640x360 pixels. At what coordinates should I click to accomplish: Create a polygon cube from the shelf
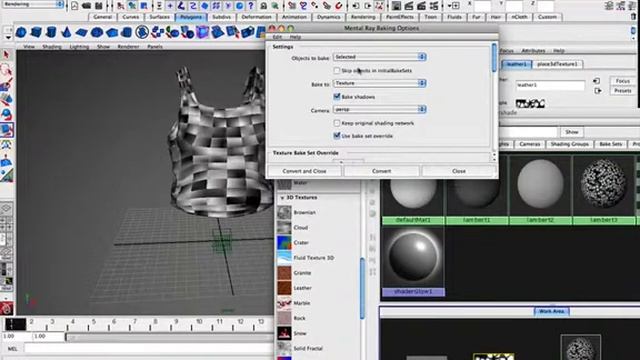click(36, 32)
